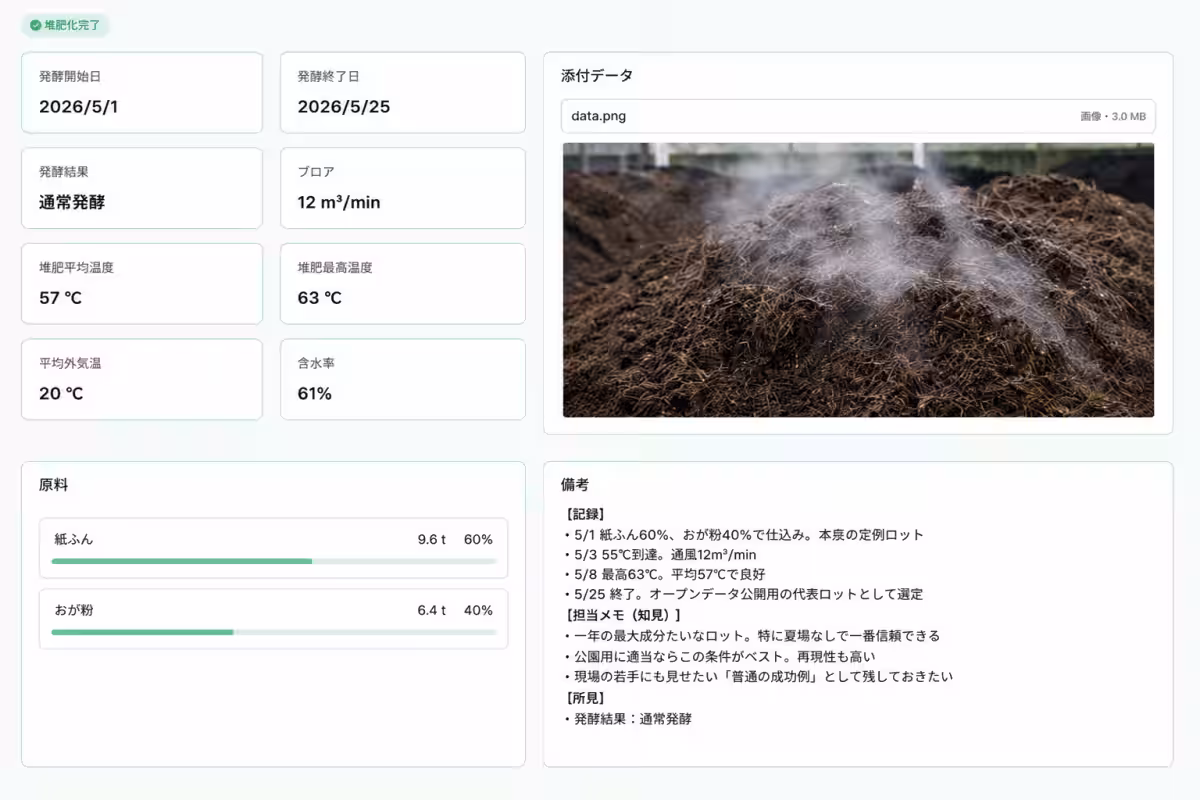Click the 【記録】 heading in notes
Screen dimensions: 1200x800
[x=585, y=514]
